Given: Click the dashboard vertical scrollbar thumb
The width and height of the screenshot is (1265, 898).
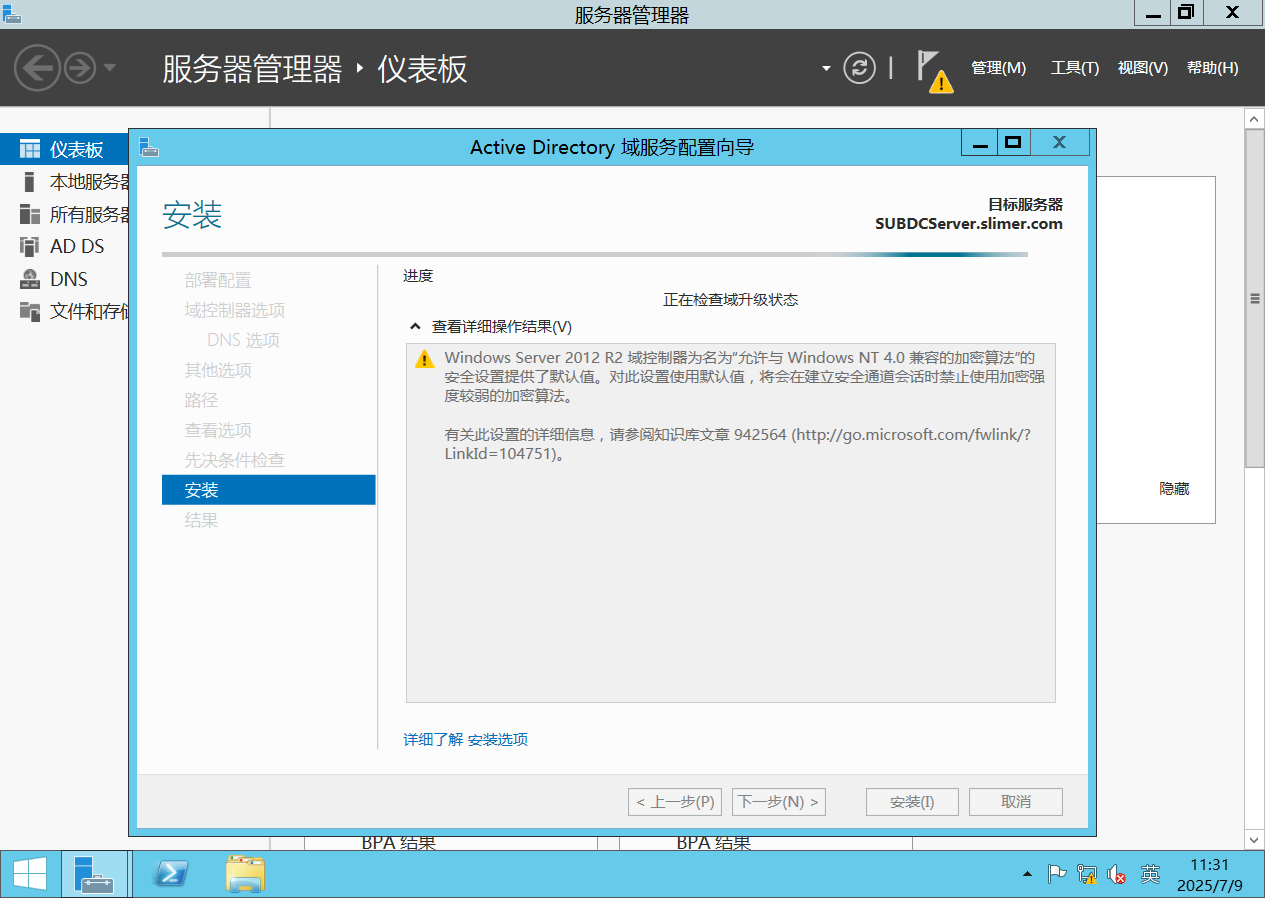Looking at the screenshot, I should [x=1254, y=297].
